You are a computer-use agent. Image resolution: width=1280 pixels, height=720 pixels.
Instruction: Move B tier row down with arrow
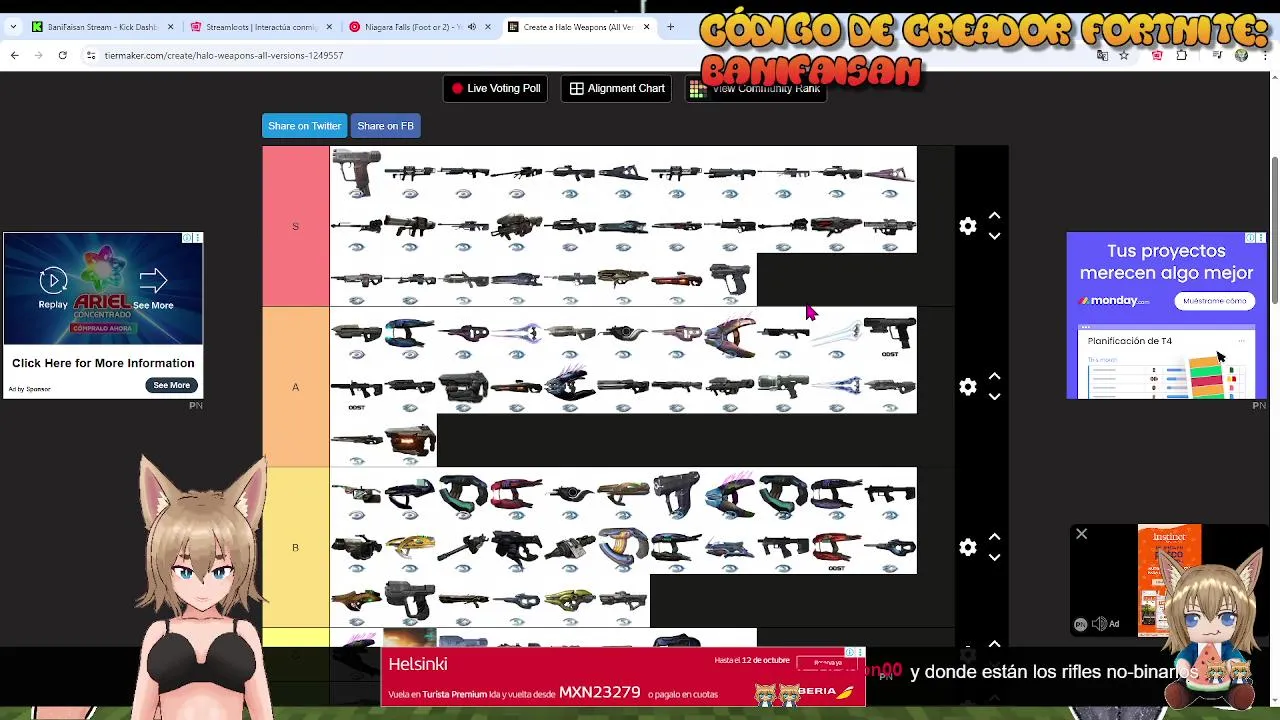[994, 558]
